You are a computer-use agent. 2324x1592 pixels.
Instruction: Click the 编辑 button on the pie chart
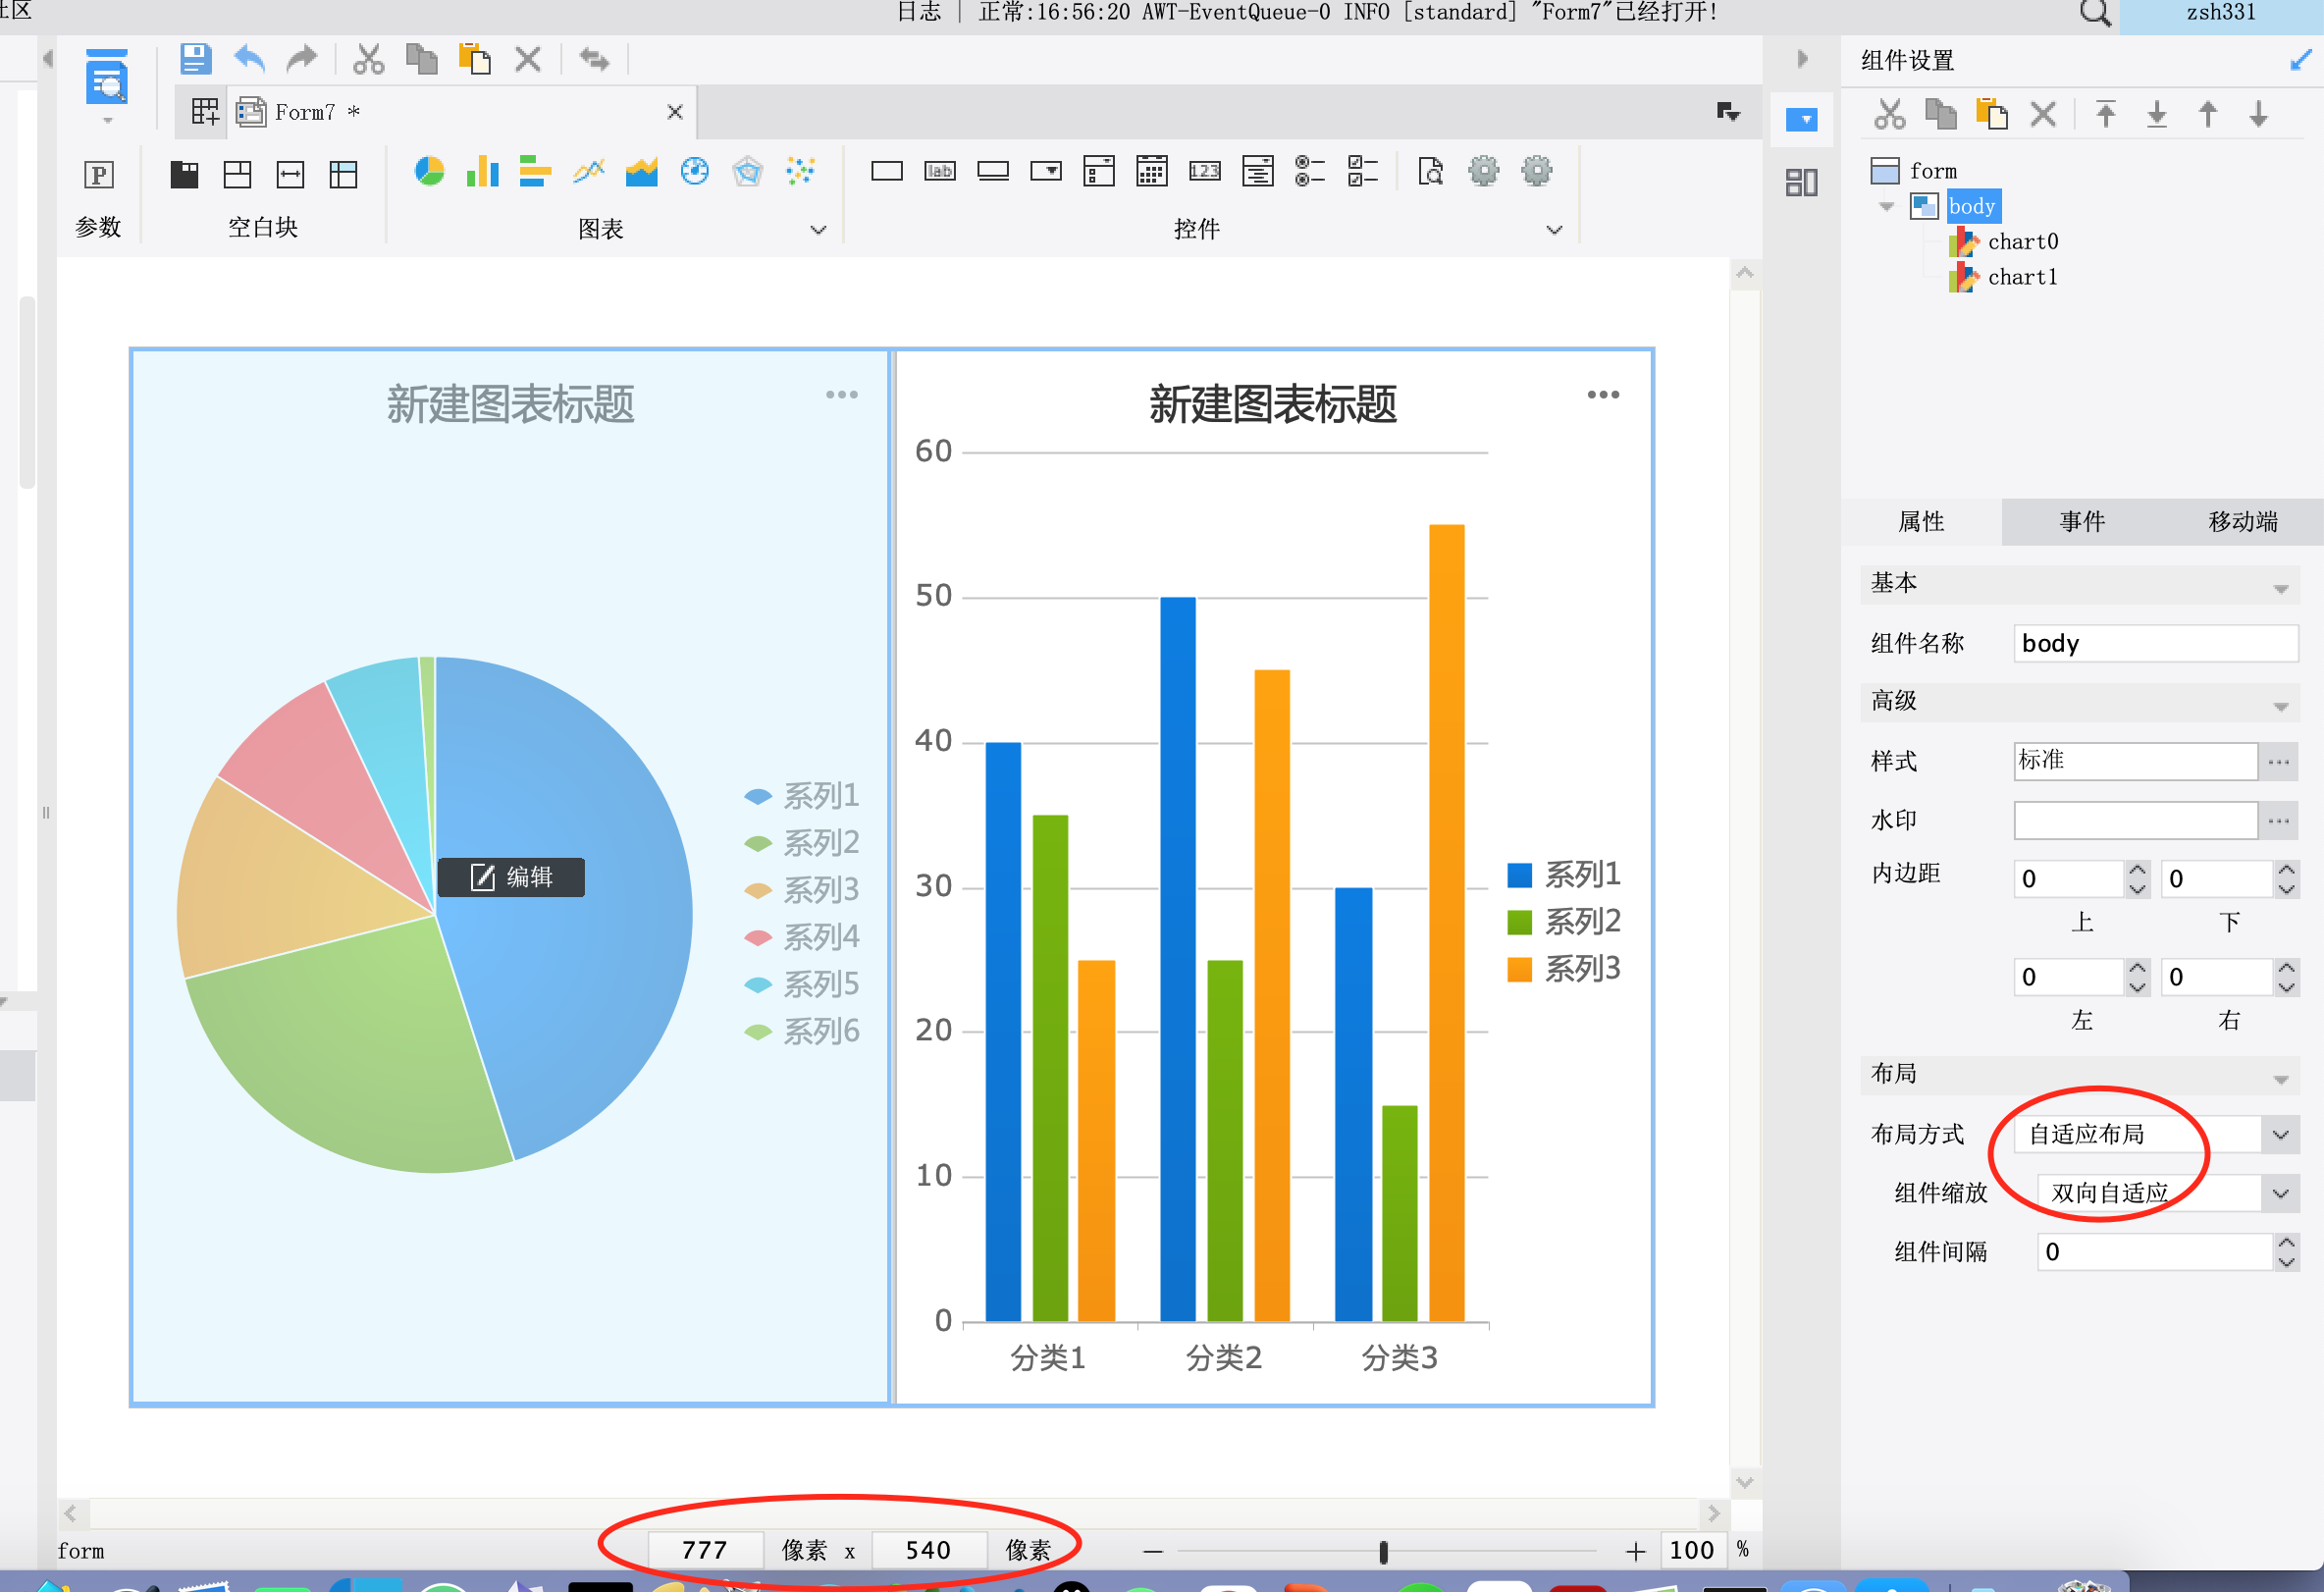coord(511,877)
